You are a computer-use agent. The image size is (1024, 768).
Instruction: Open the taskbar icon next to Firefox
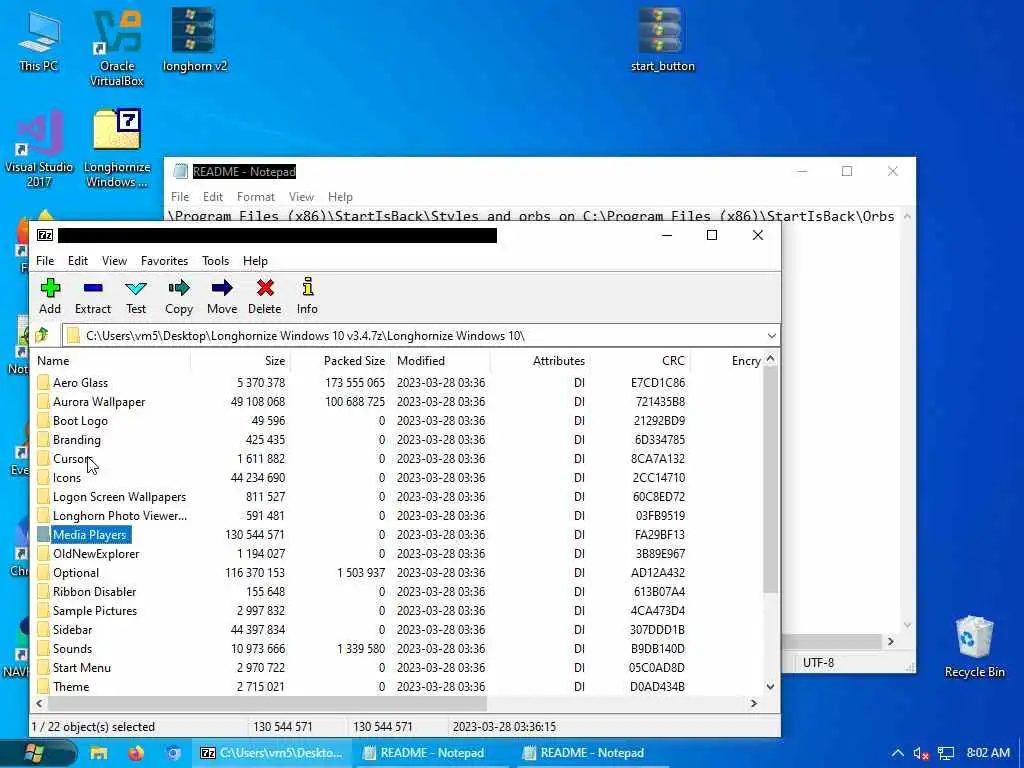tap(173, 754)
